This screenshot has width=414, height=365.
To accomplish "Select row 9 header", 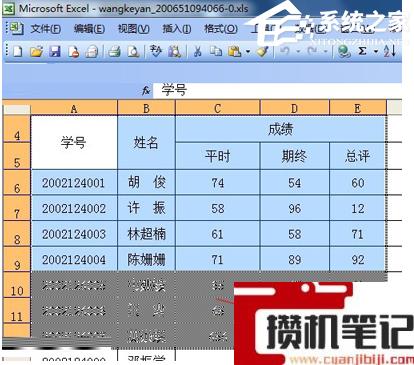I will coord(17,260).
